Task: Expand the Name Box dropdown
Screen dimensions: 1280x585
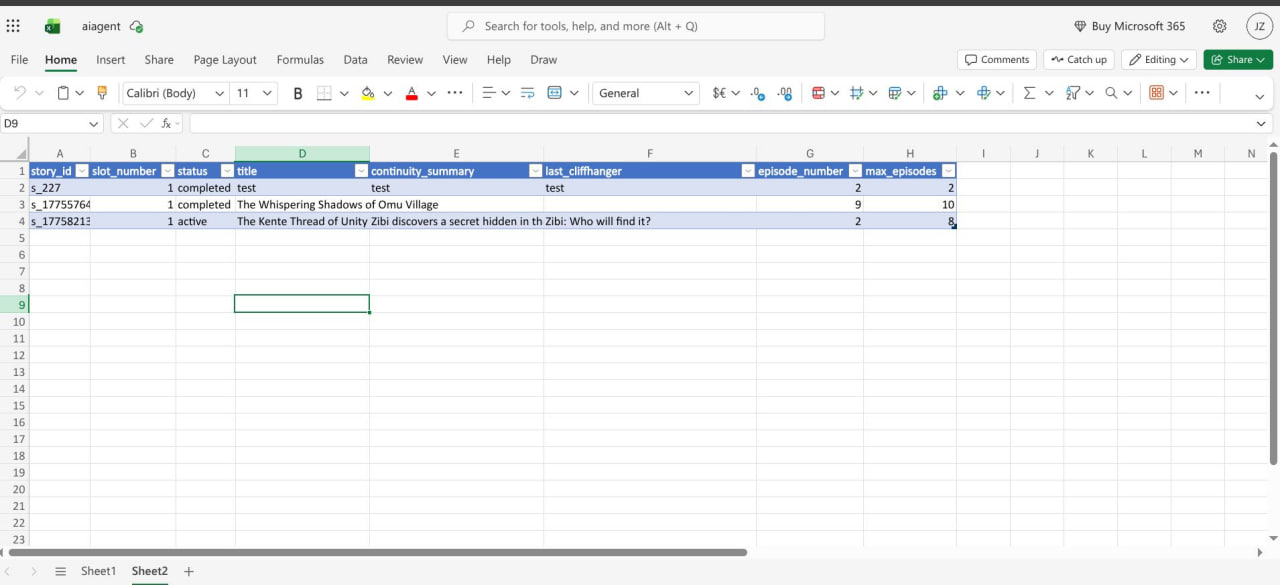Action: tap(94, 123)
